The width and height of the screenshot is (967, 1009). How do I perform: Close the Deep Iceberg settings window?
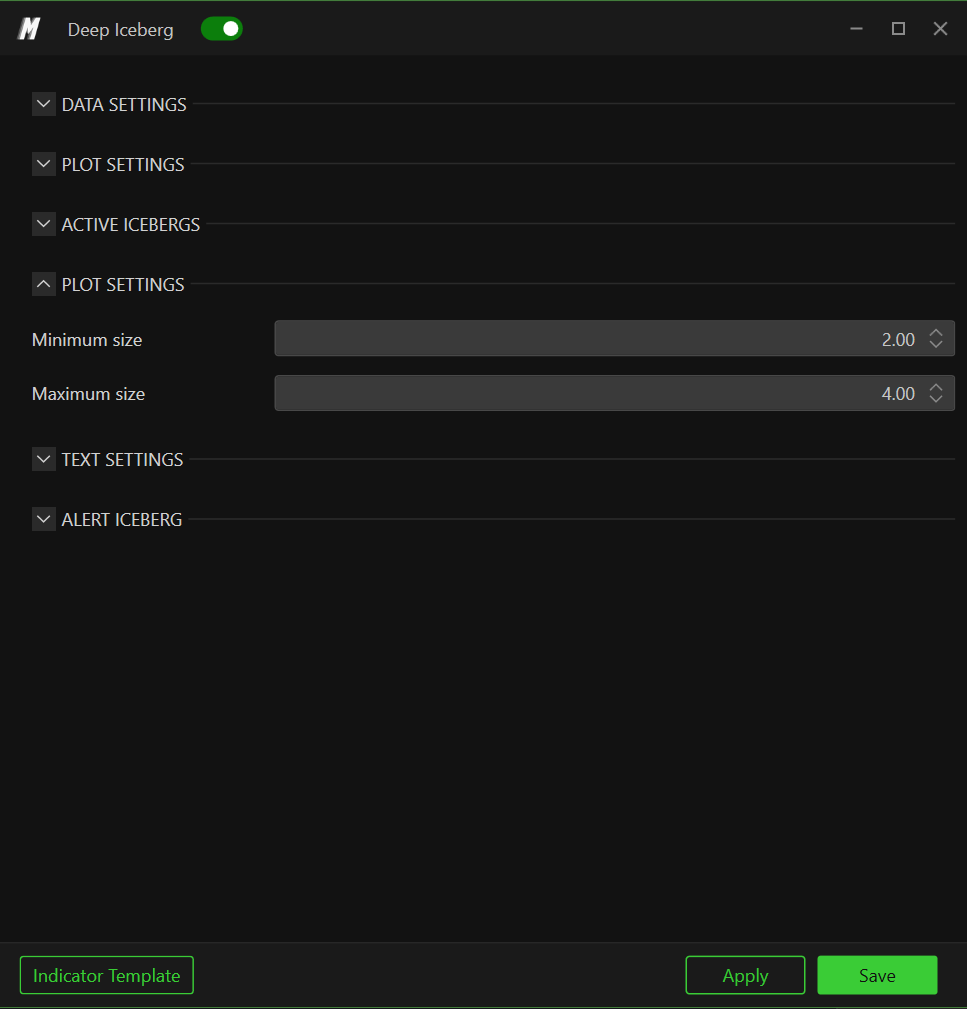(940, 29)
